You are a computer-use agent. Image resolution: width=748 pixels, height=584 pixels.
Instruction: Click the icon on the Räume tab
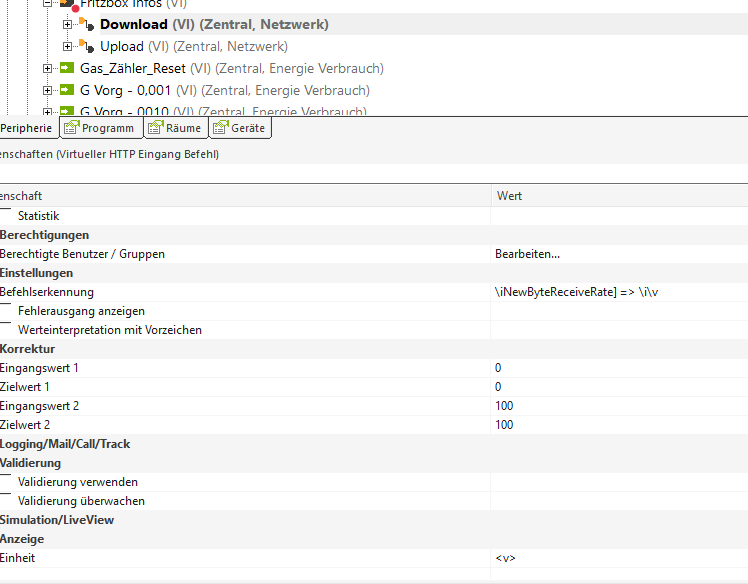(155, 128)
